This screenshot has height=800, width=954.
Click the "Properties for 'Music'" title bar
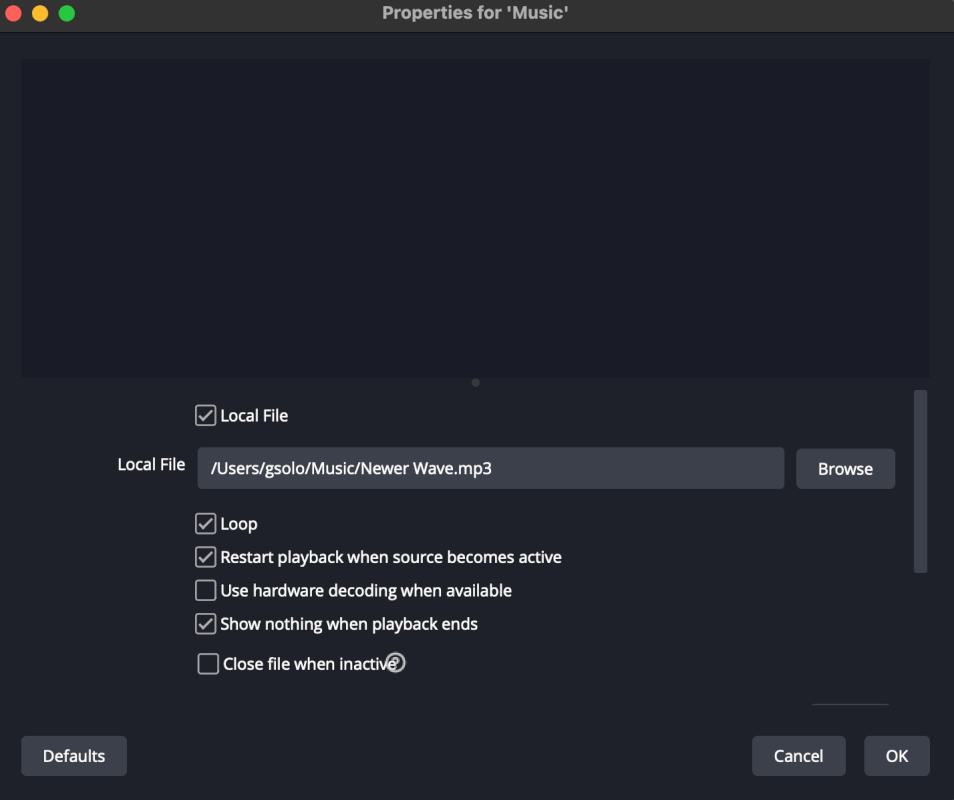(475, 14)
